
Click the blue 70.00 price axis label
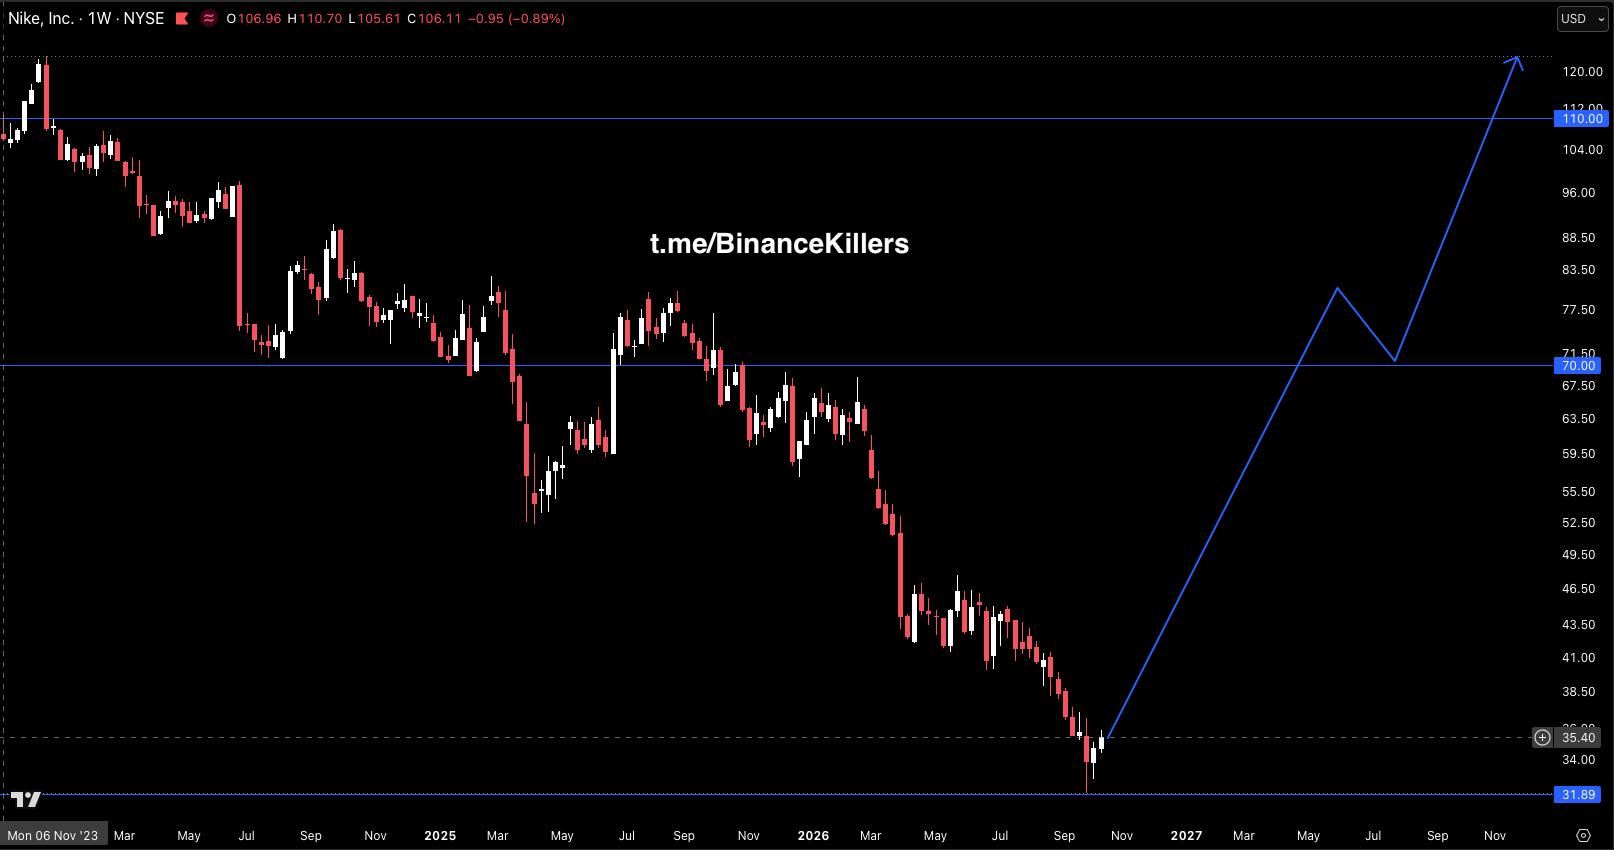[1580, 365]
